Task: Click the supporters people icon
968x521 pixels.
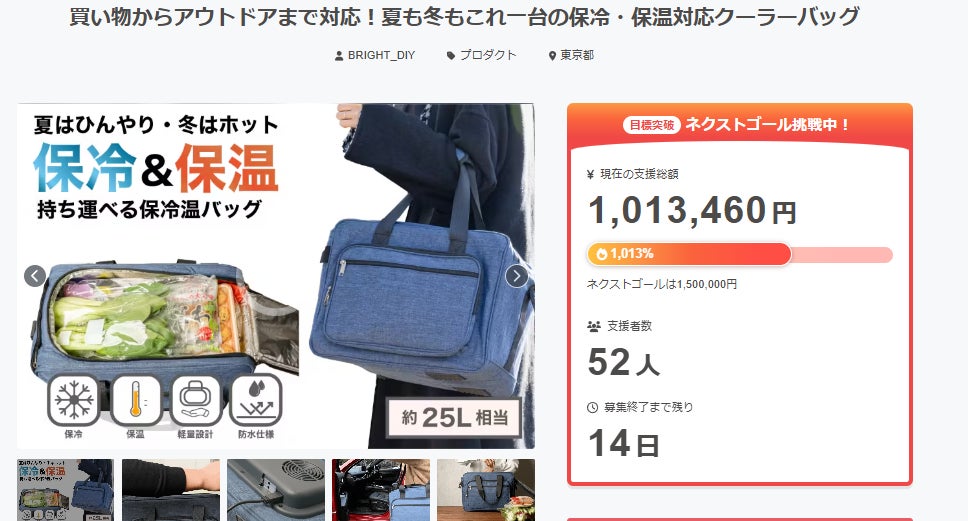Action: pos(594,327)
